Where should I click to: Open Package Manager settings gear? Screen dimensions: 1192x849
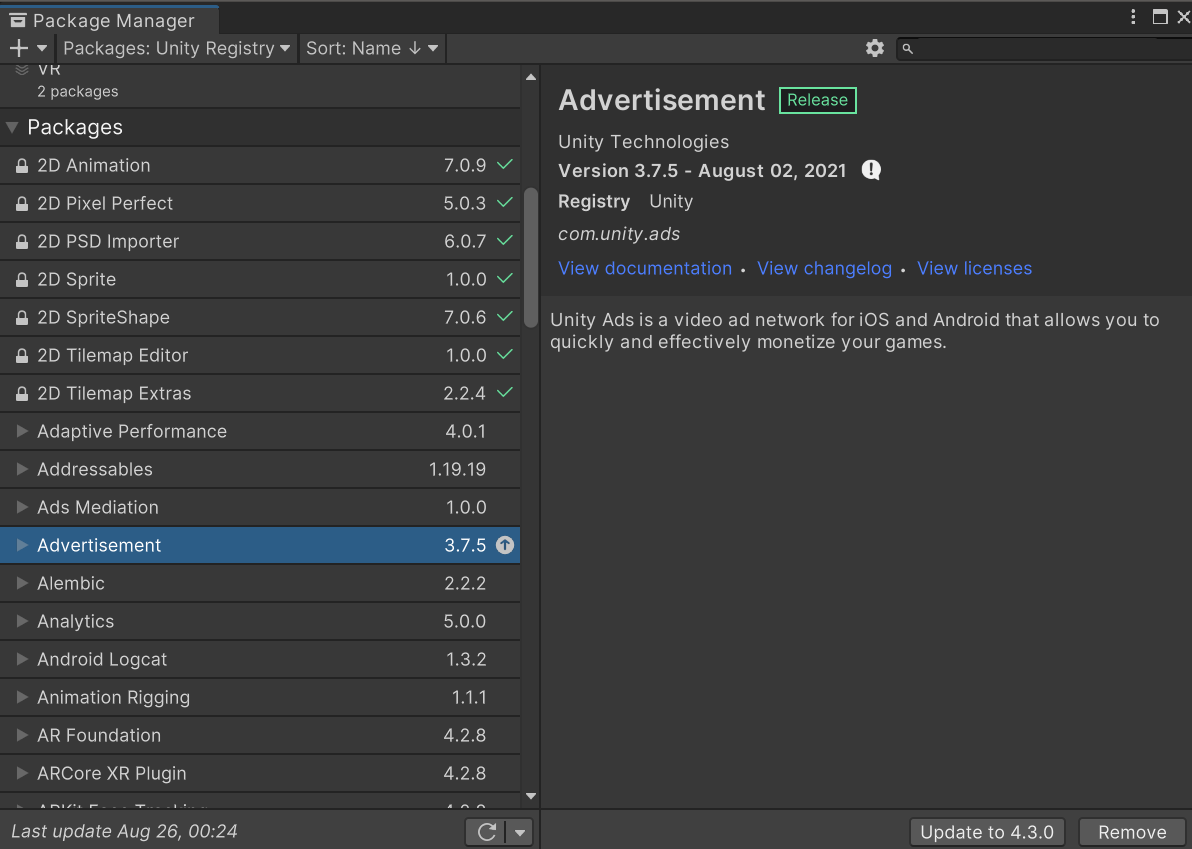875,48
